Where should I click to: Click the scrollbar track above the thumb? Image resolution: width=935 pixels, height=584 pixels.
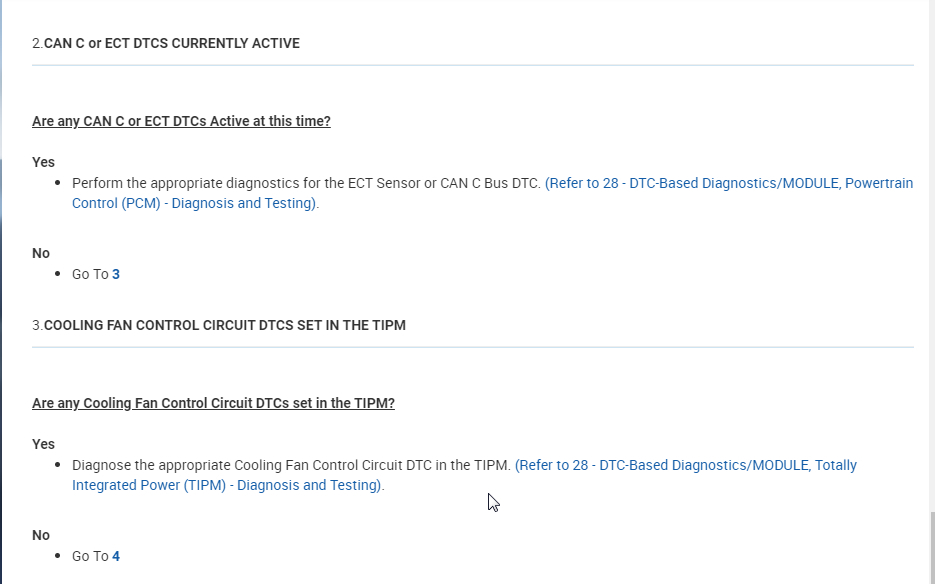[x=929, y=250]
